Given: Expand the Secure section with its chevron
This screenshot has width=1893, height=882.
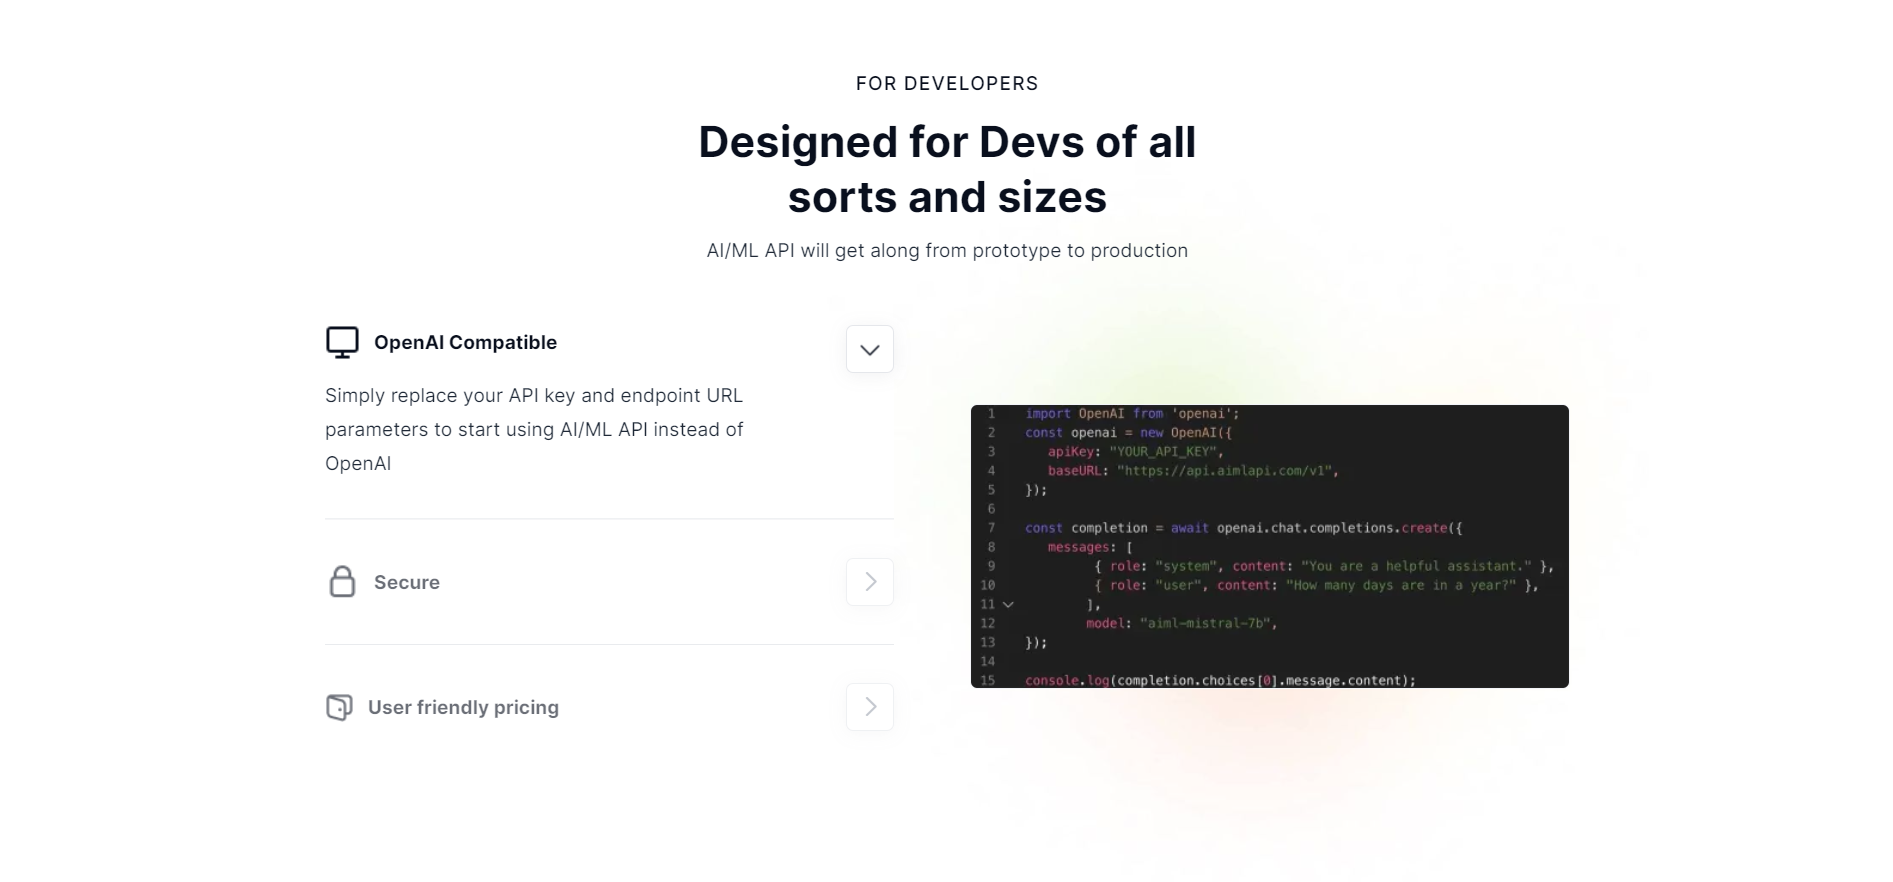Looking at the screenshot, I should [x=870, y=582].
